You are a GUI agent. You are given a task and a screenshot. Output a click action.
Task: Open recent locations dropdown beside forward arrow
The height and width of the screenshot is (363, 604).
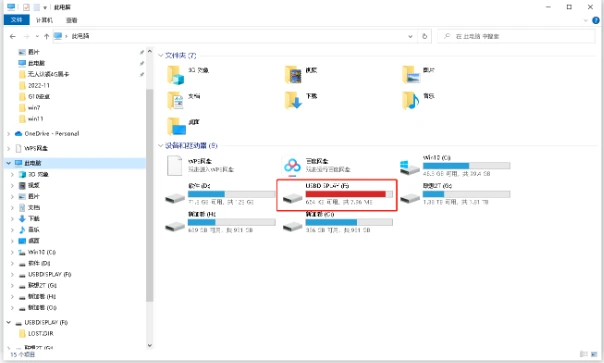point(37,36)
